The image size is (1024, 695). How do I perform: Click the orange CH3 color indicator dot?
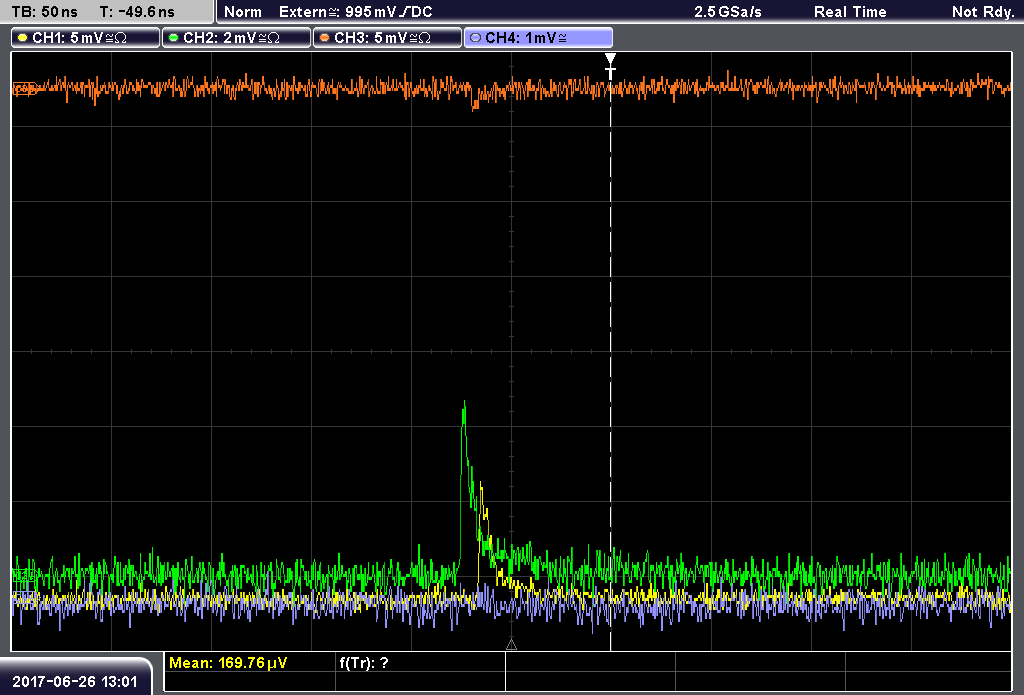325,38
